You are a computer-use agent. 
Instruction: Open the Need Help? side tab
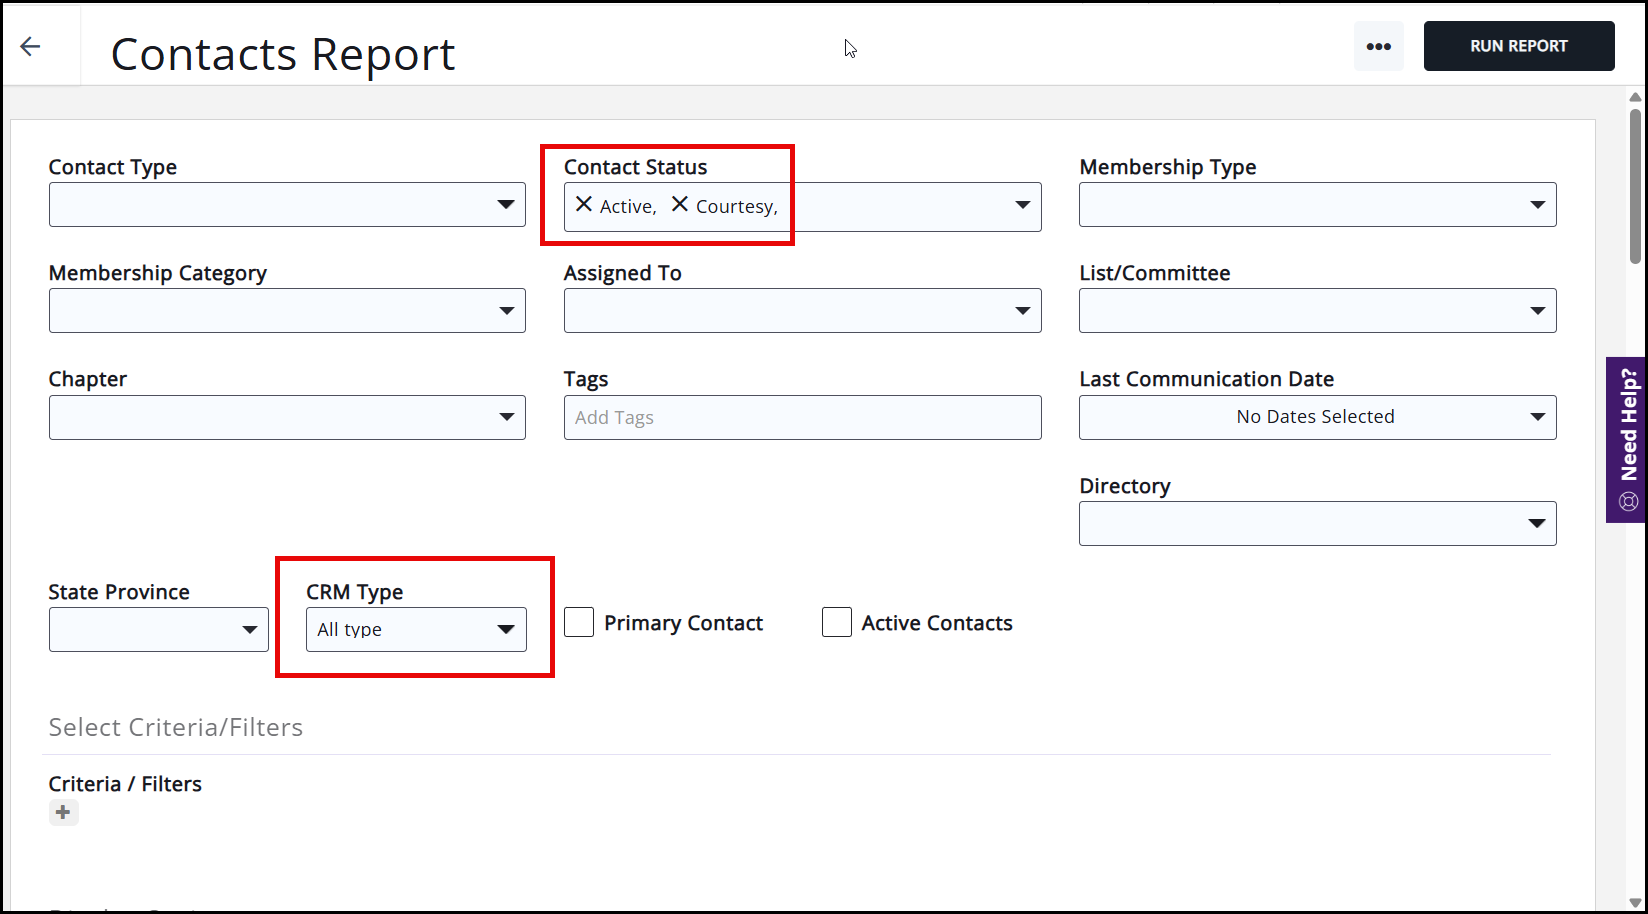pos(1627,439)
